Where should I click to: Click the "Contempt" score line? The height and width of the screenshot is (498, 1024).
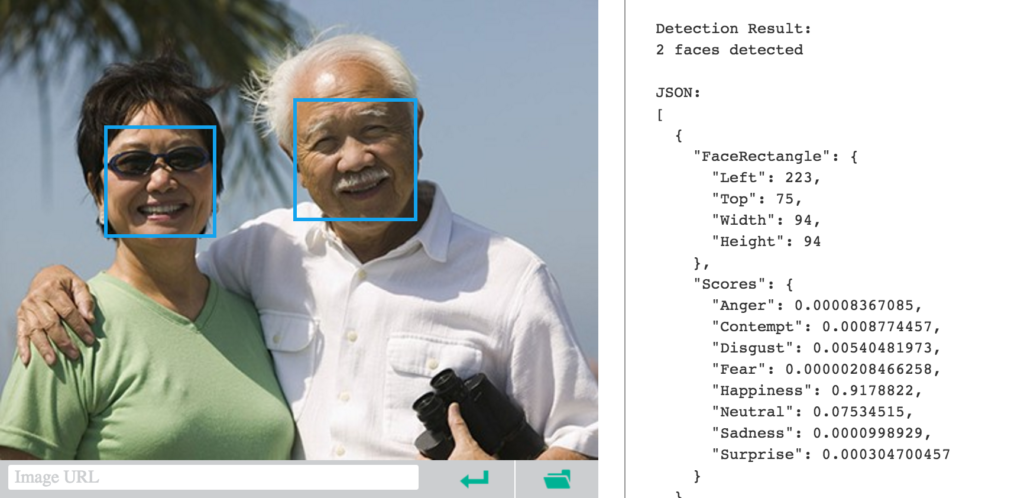(x=826, y=327)
